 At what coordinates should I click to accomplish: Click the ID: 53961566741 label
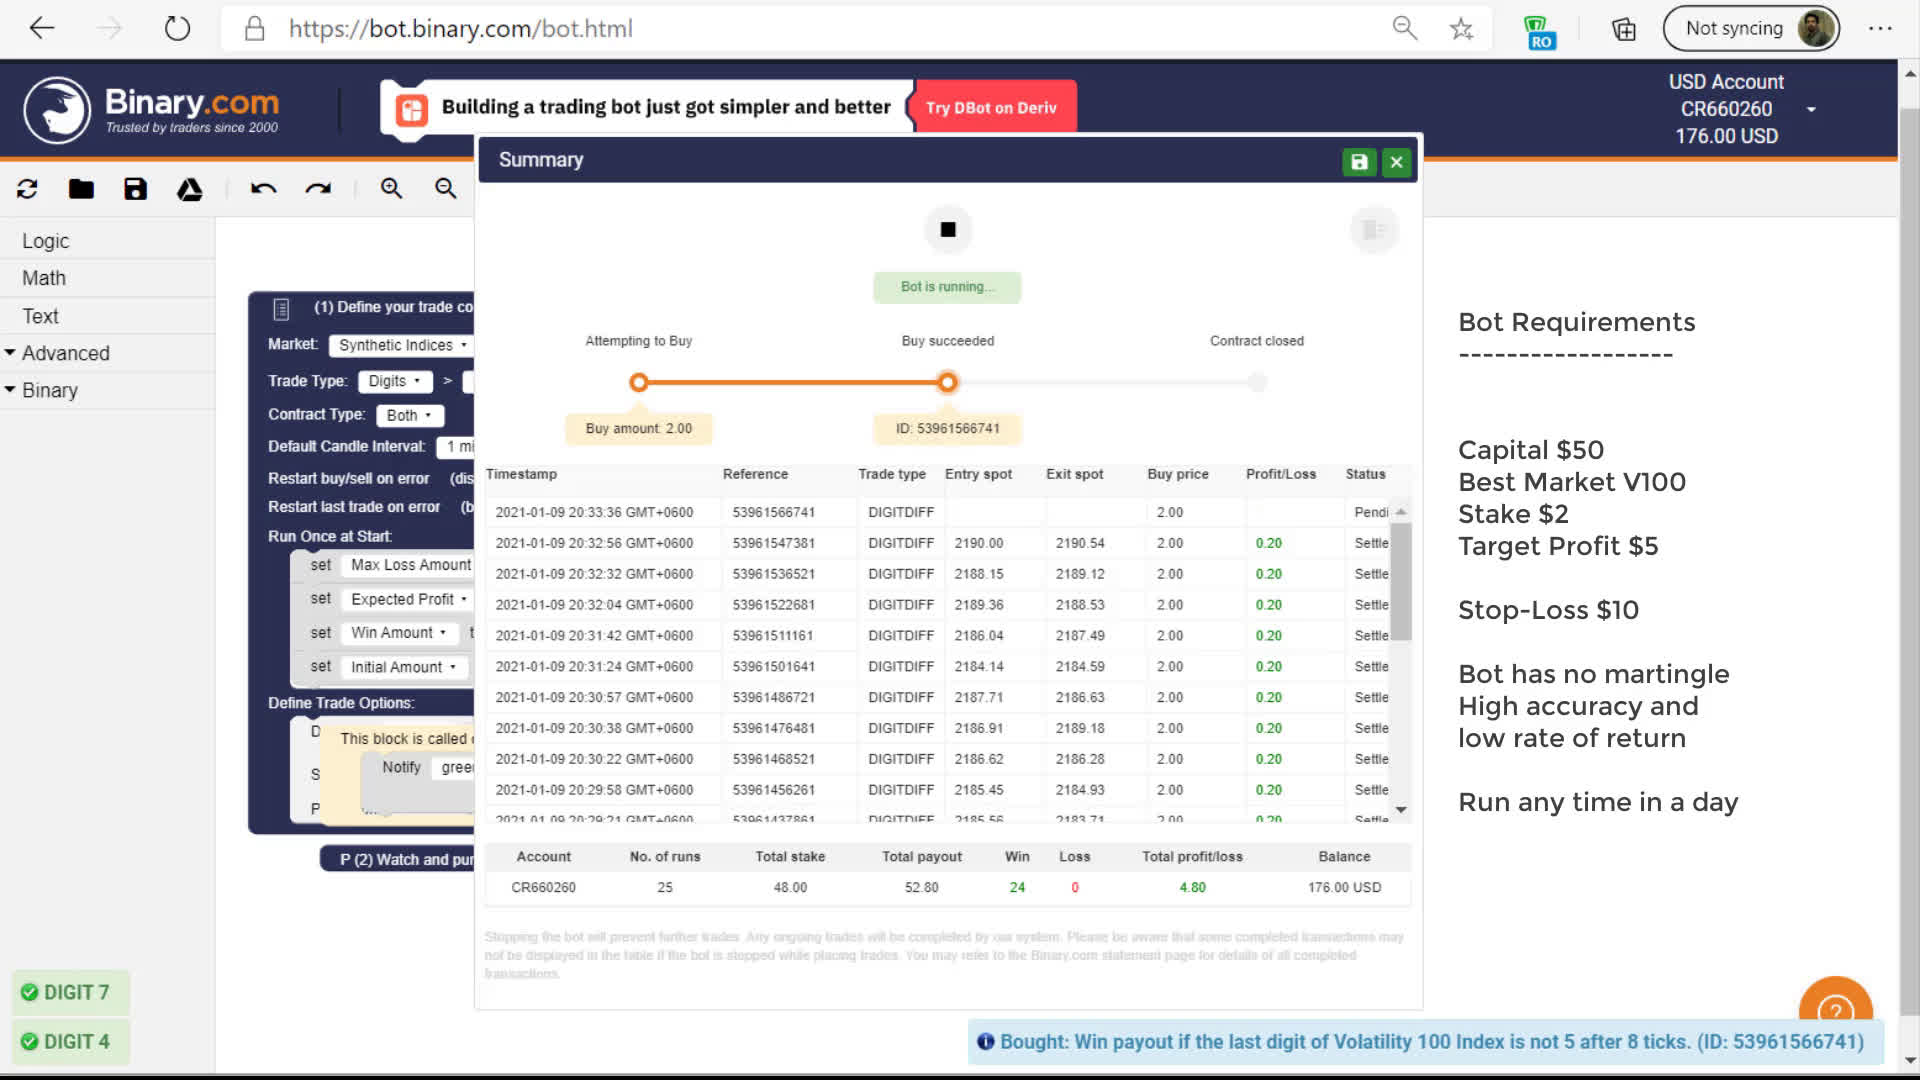pos(947,429)
